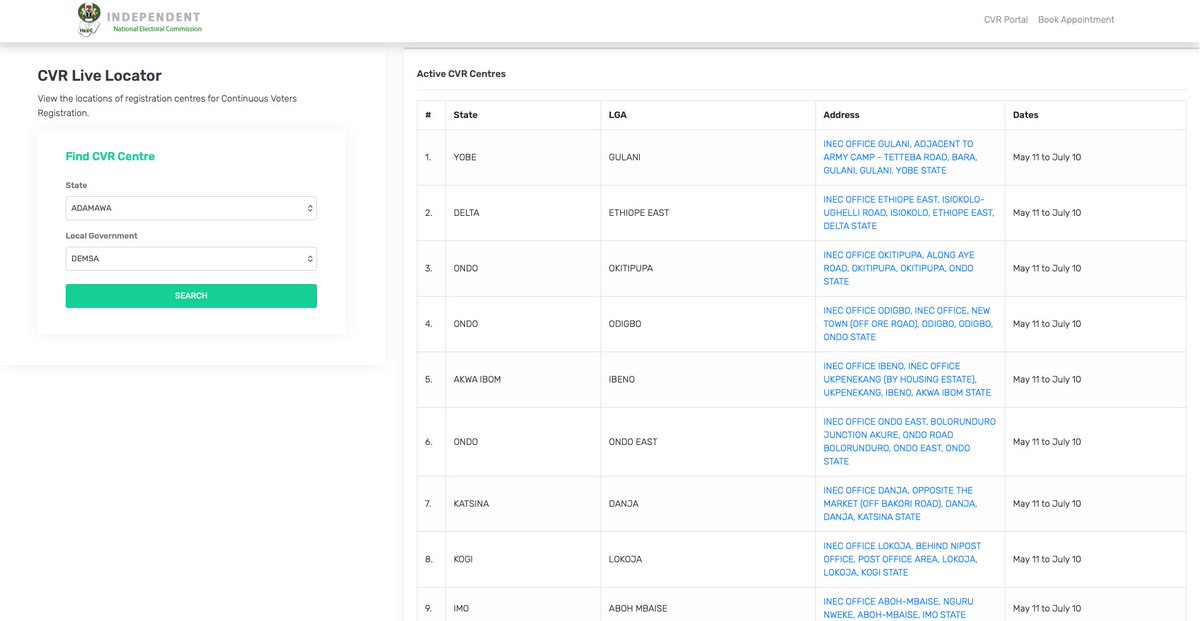The height and width of the screenshot is (621, 1200).
Task: Open the INEC Office Okitipupa address link
Action: pyautogui.click(x=899, y=268)
